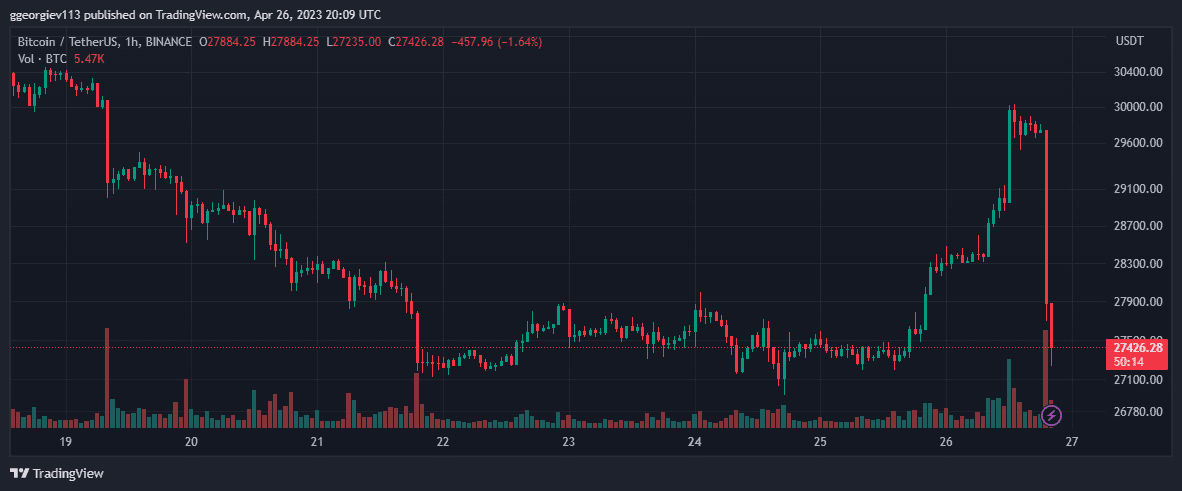The width and height of the screenshot is (1182, 491).
Task: Click the open value O27884.25
Action: pyautogui.click(x=227, y=42)
